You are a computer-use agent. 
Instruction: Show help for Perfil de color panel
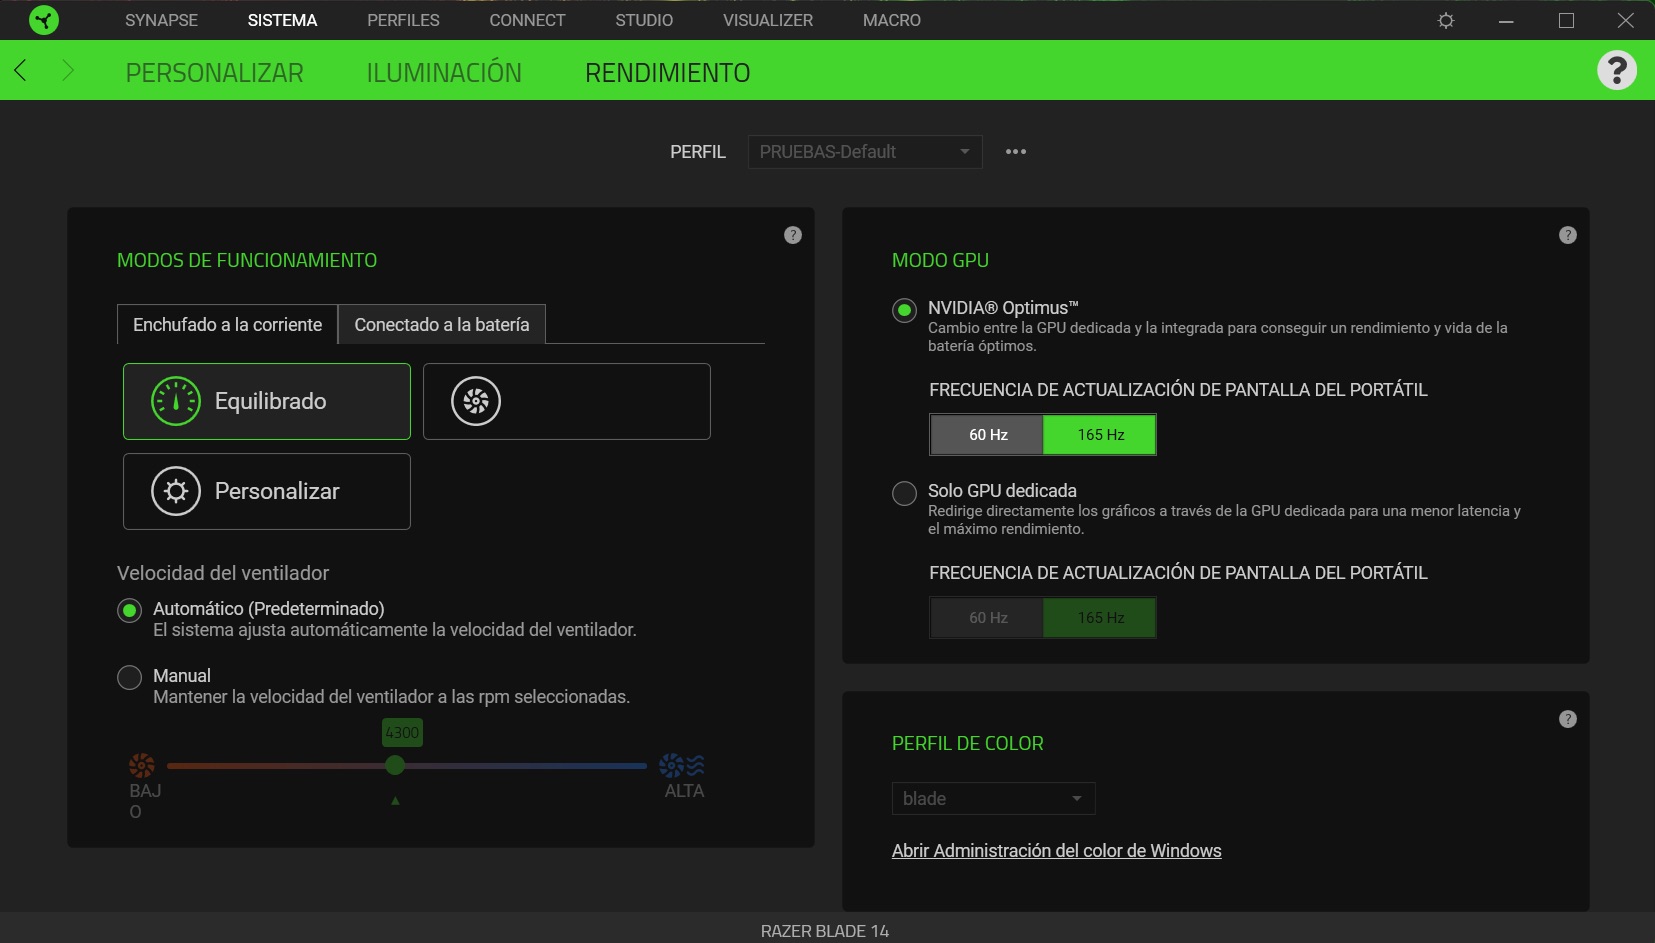1568,719
